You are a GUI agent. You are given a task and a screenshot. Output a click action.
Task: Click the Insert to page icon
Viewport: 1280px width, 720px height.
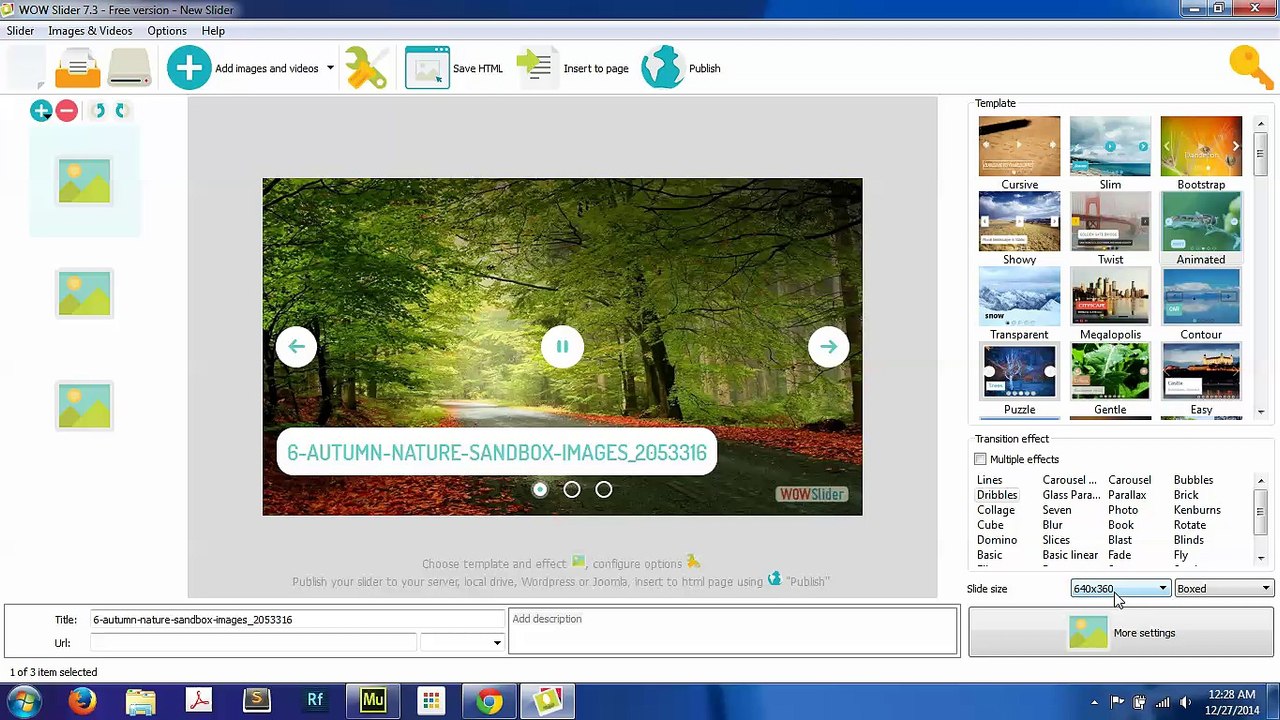click(534, 68)
